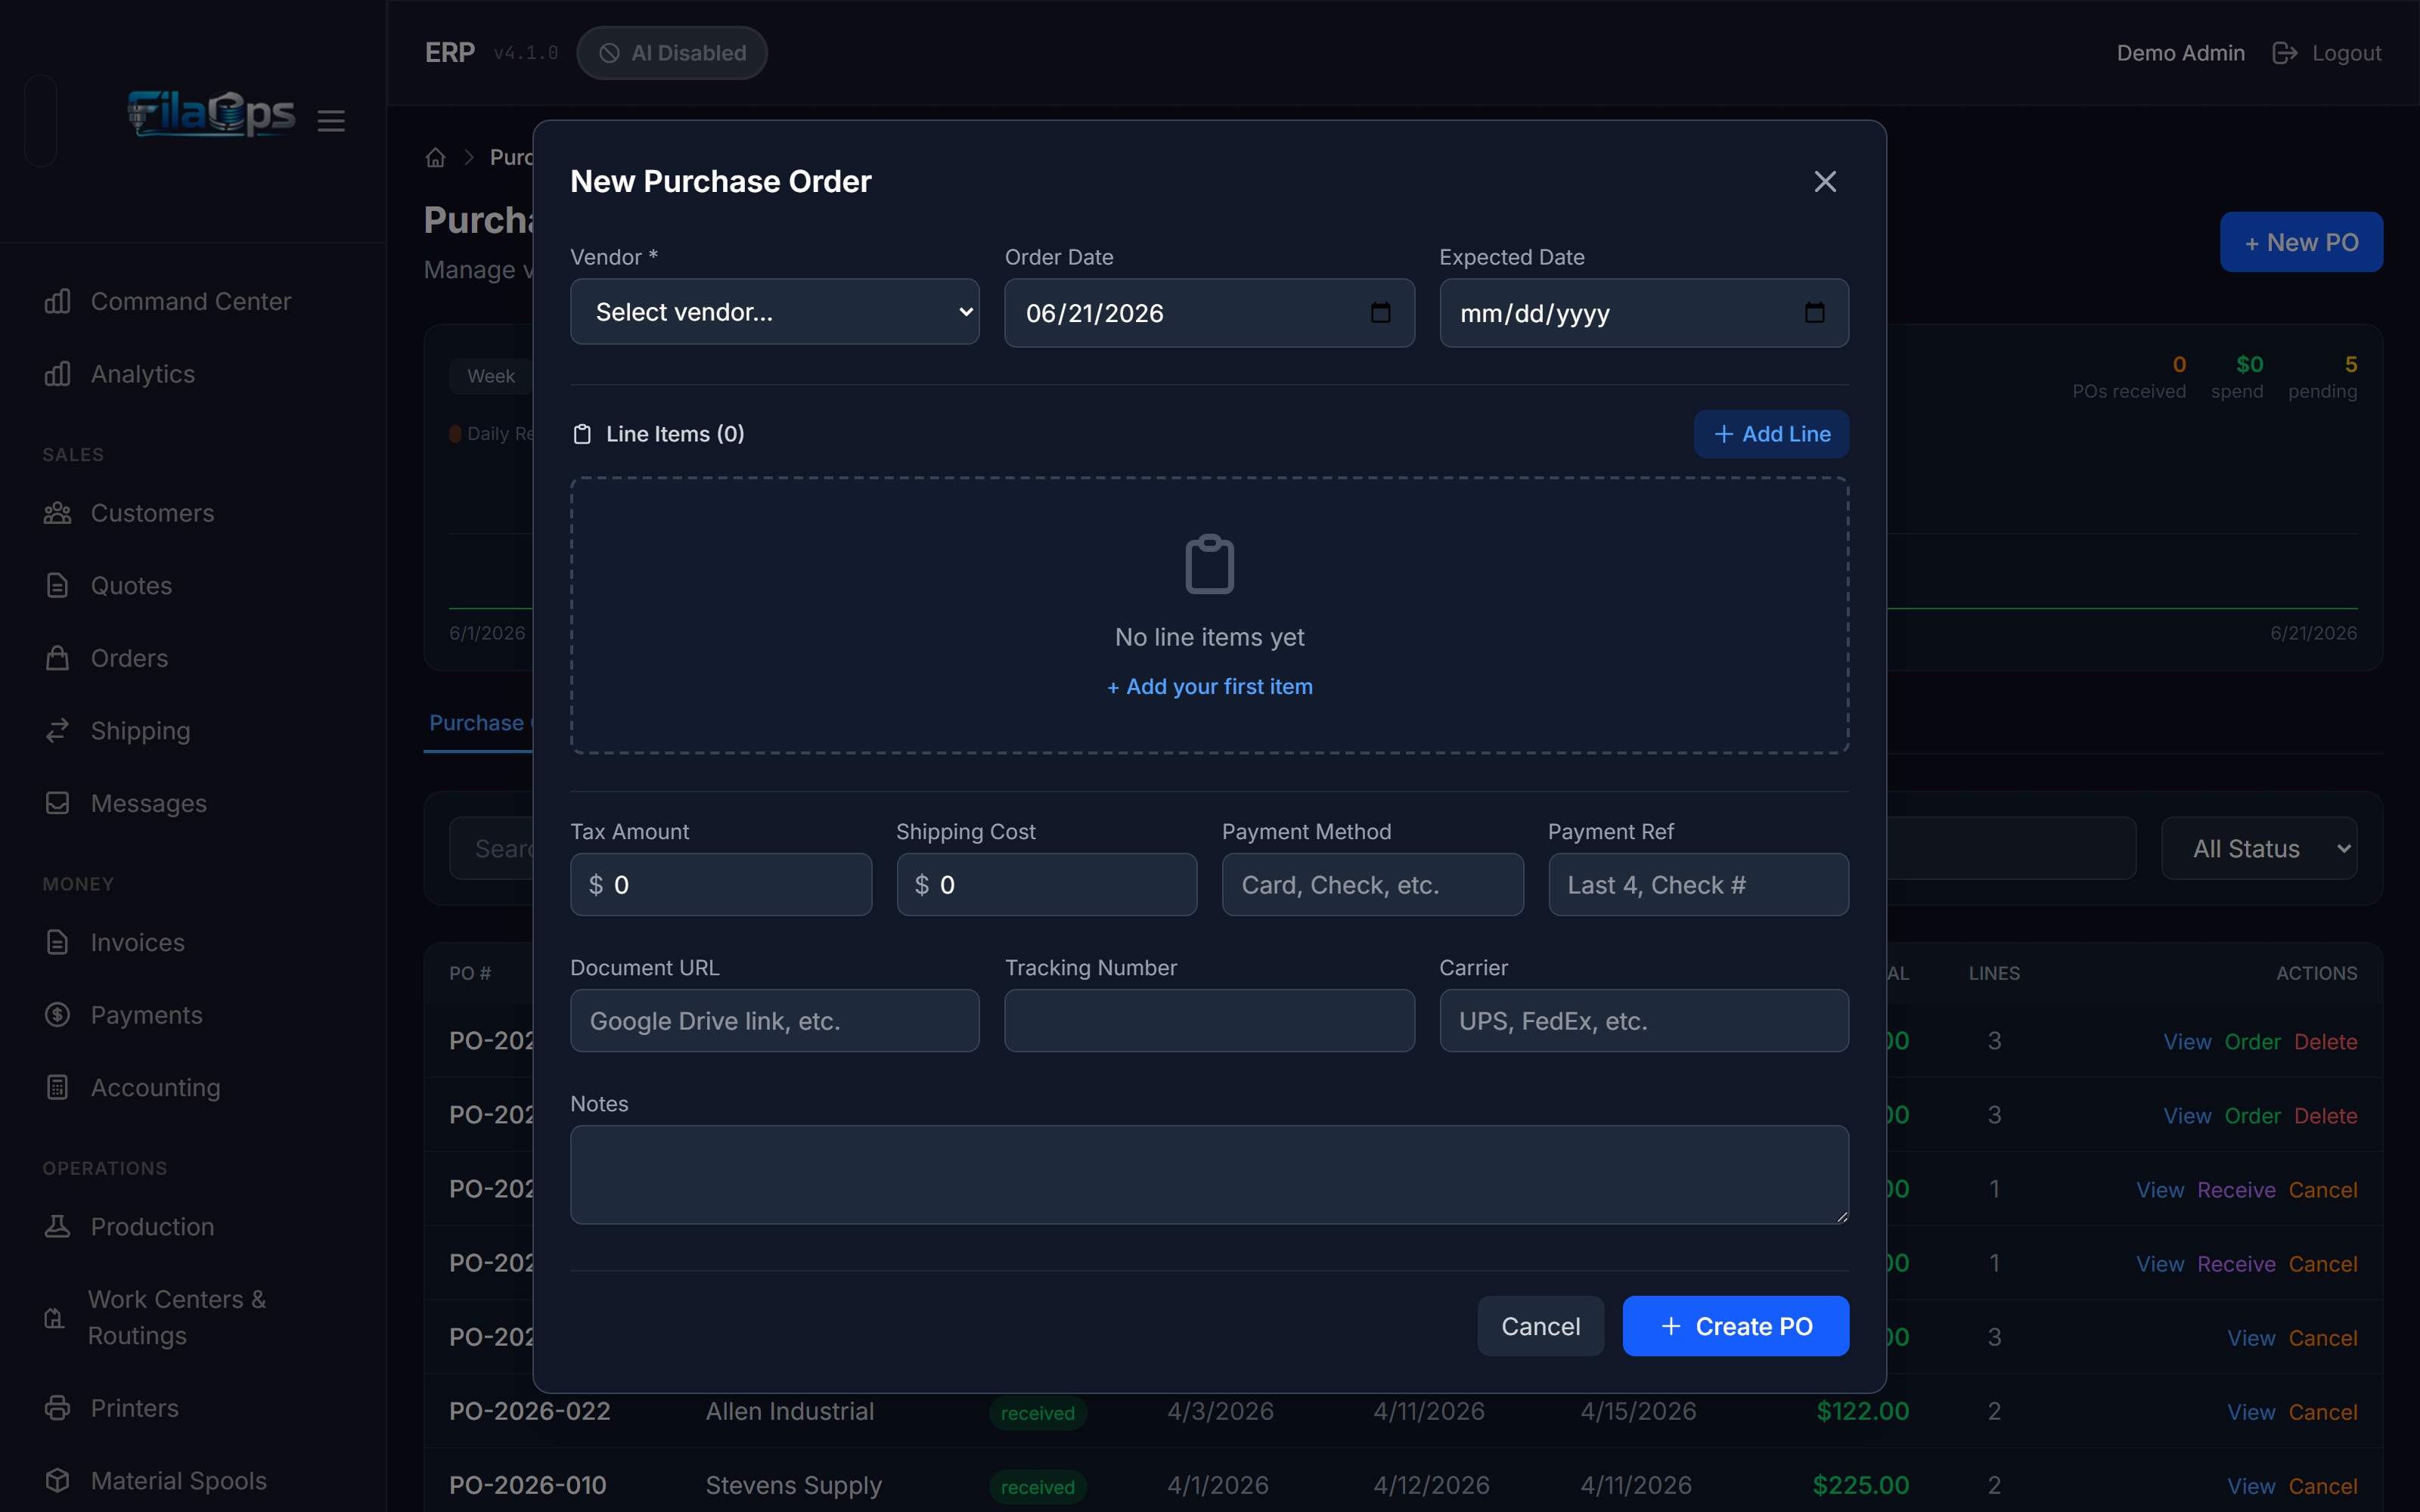The width and height of the screenshot is (2420, 1512).
Task: Click the Analytics chart icon in sidebar
Action: click(57, 374)
